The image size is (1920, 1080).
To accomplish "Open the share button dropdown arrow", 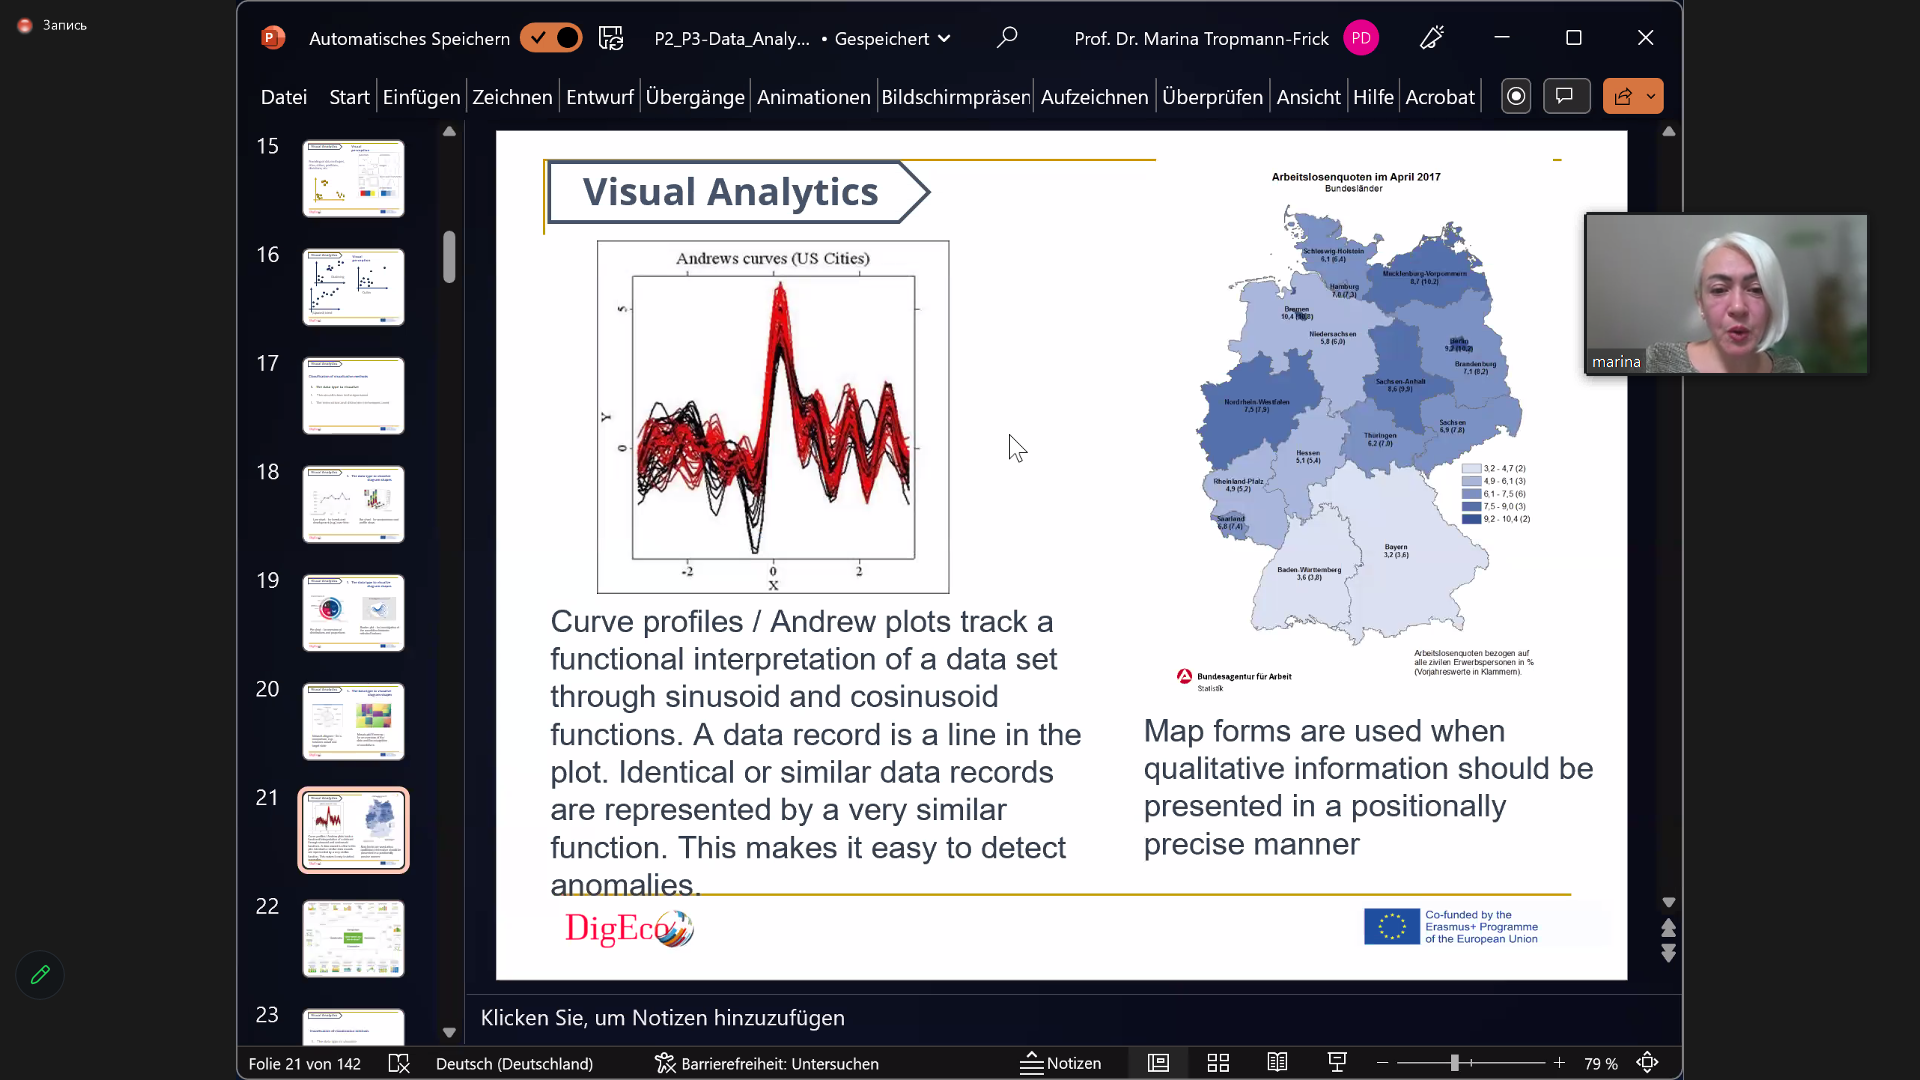I will [x=1651, y=96].
